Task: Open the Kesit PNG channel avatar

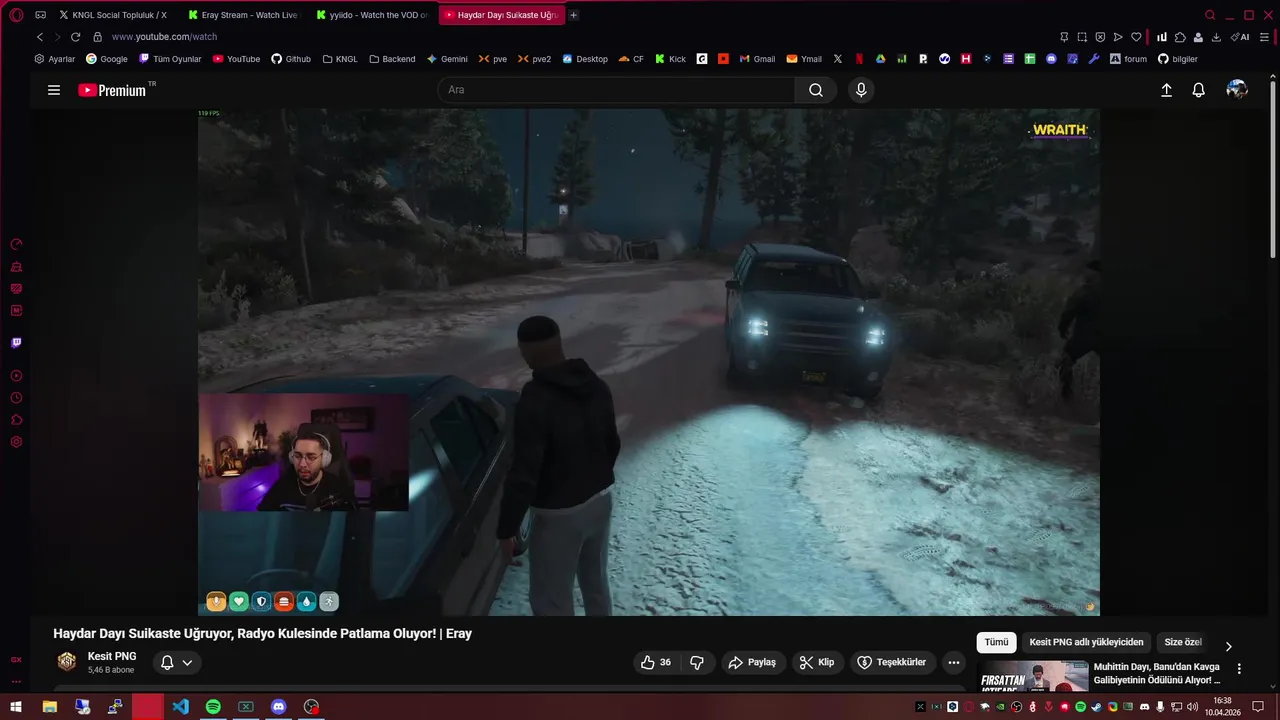Action: [x=67, y=662]
